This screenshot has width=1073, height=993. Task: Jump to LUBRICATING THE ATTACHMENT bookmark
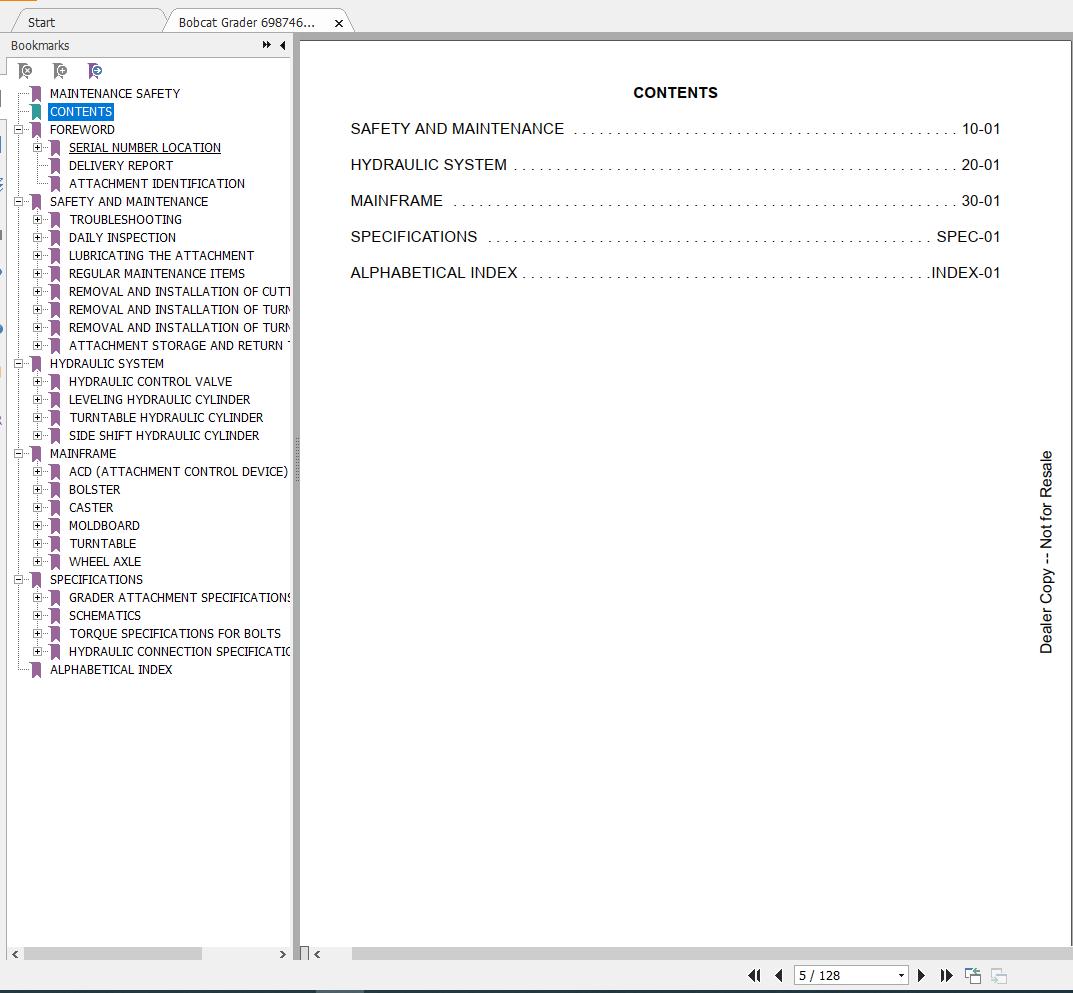[161, 255]
